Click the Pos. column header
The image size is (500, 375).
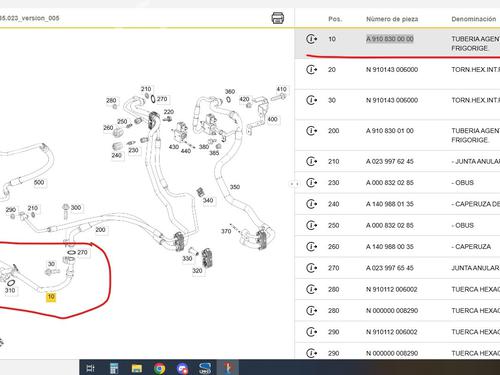coord(335,19)
